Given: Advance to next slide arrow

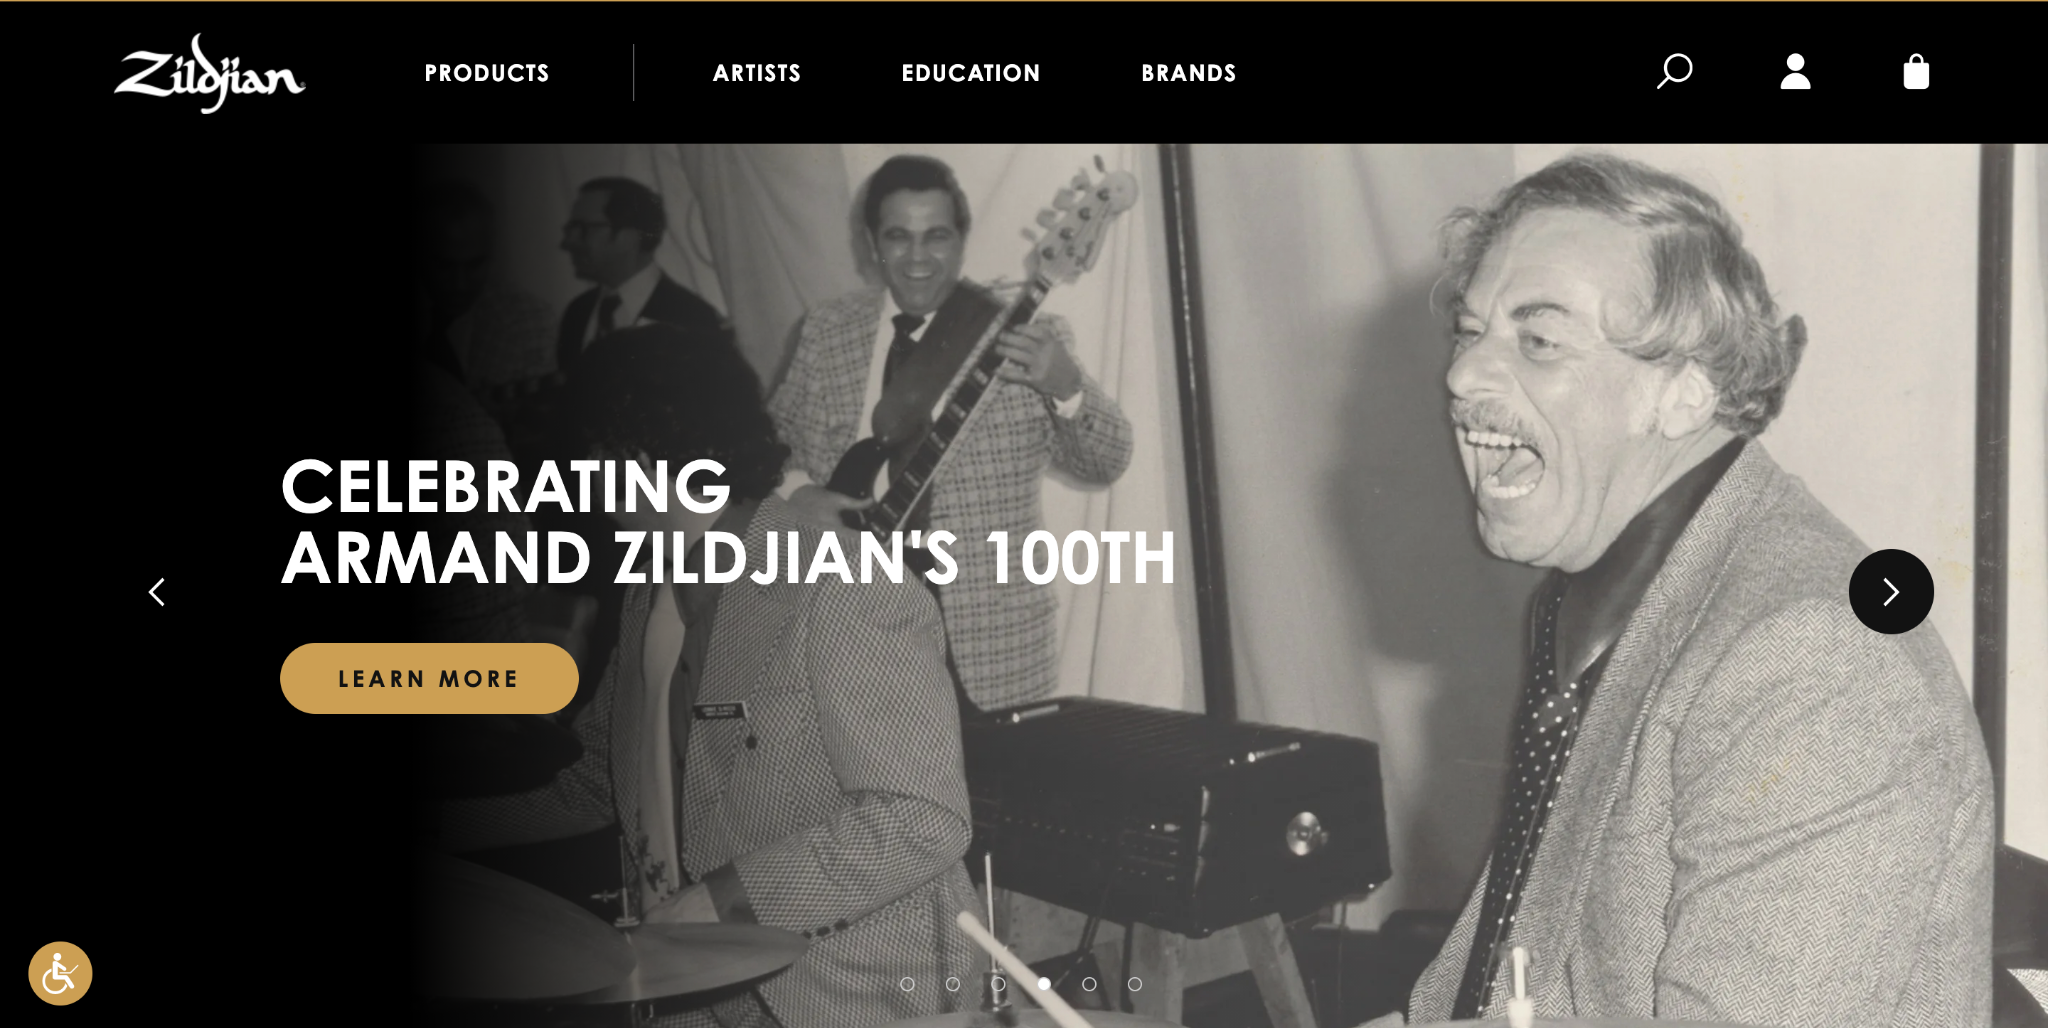Looking at the screenshot, I should [1891, 591].
